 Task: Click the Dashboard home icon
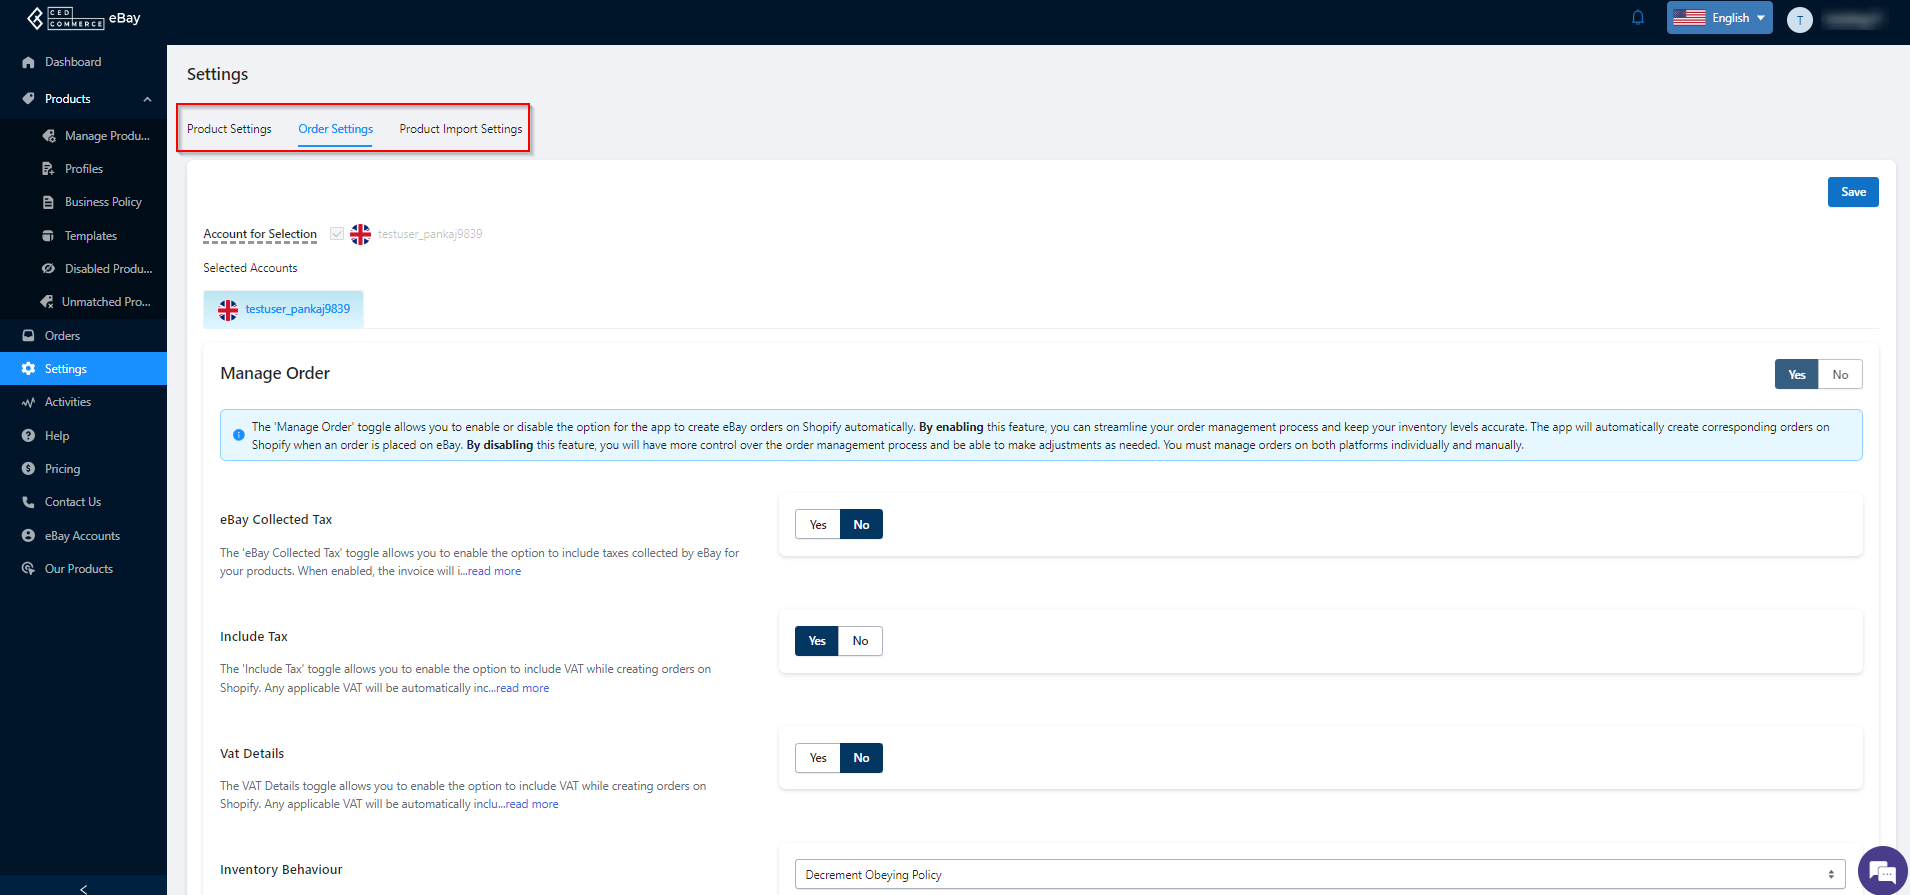[28, 62]
